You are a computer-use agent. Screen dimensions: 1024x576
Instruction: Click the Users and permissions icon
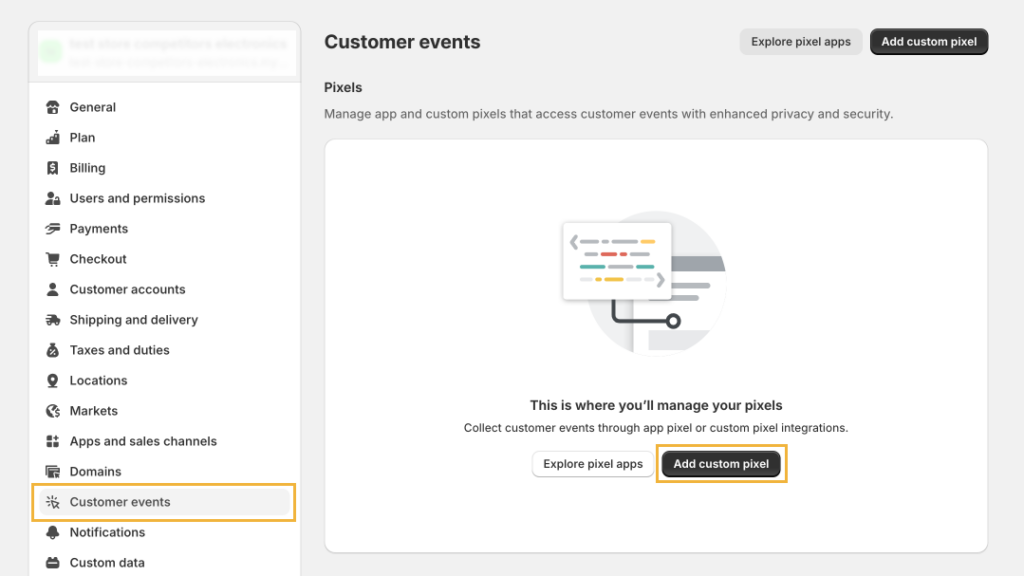coord(53,198)
